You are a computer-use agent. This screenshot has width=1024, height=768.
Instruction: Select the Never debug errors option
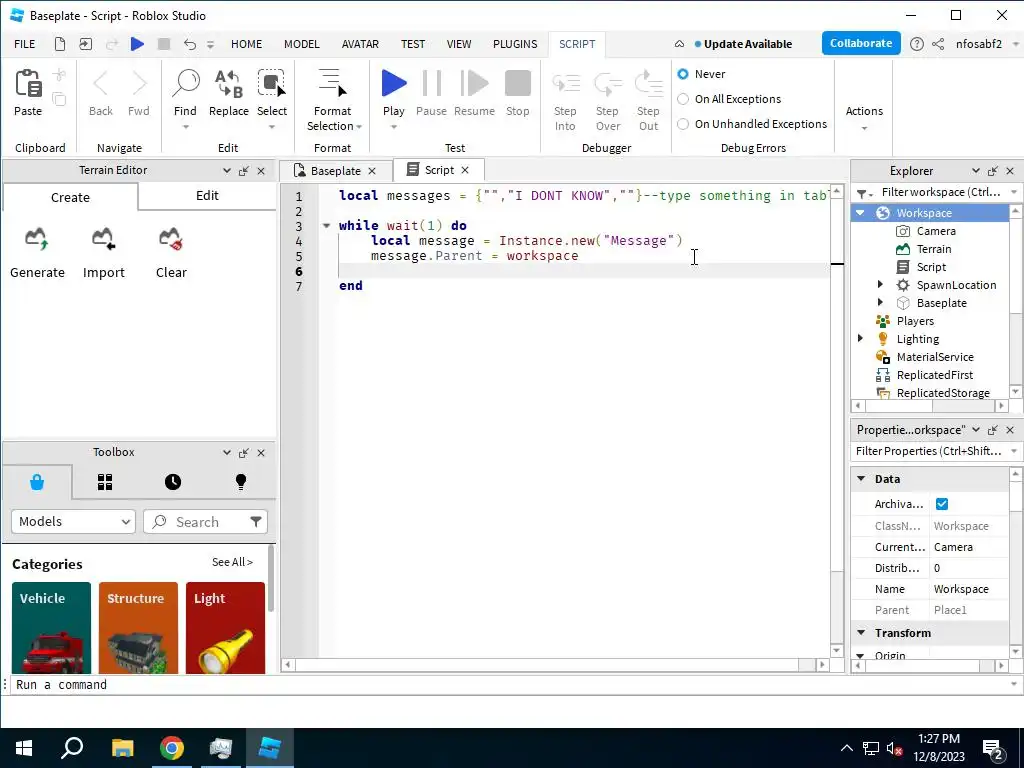pos(683,74)
